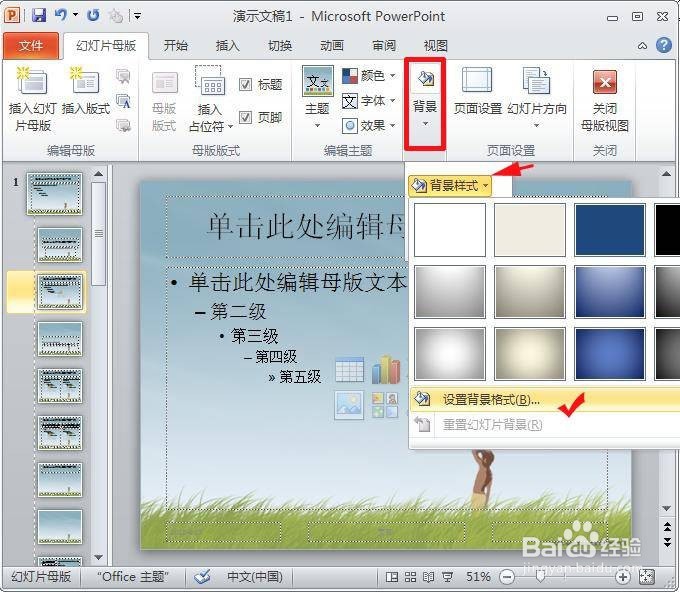Open the 主题 themes dropdown

pyautogui.click(x=317, y=98)
